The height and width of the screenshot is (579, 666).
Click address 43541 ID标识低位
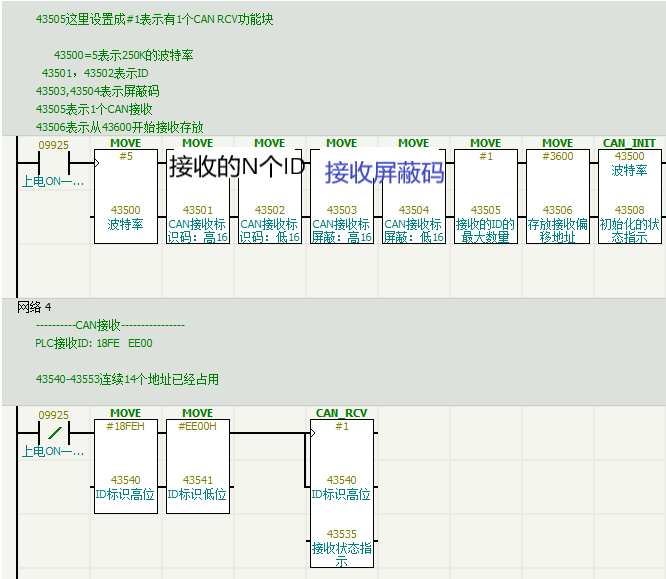pos(198,487)
